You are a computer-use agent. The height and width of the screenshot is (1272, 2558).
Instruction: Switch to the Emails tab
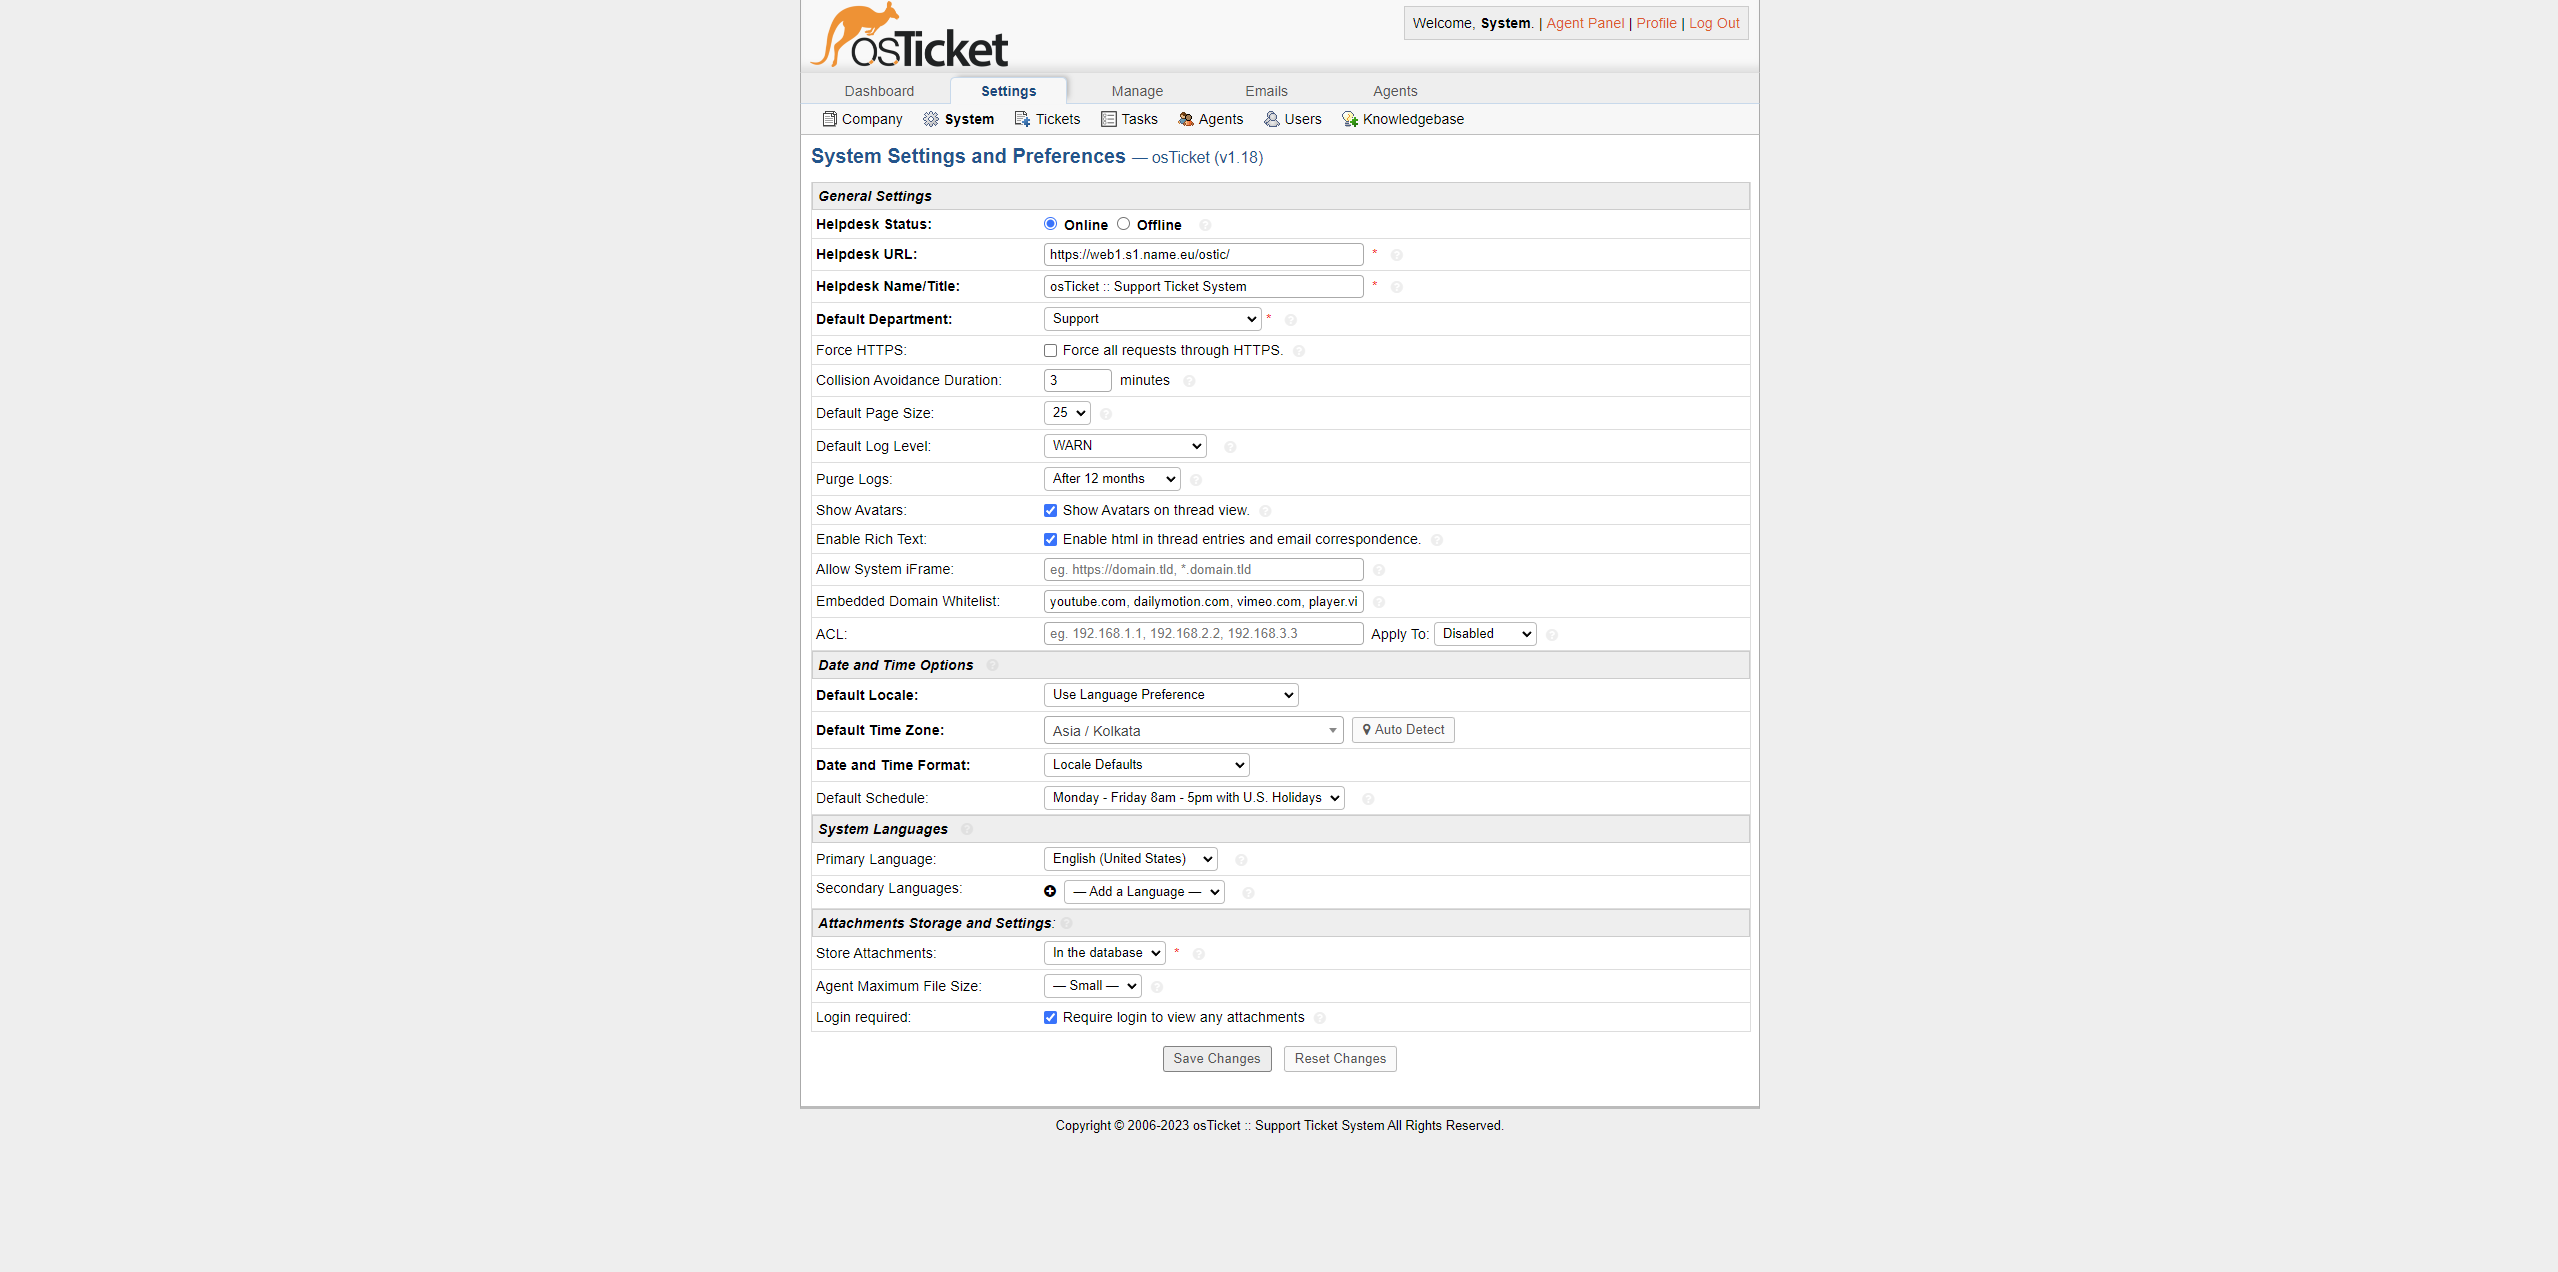click(1269, 91)
